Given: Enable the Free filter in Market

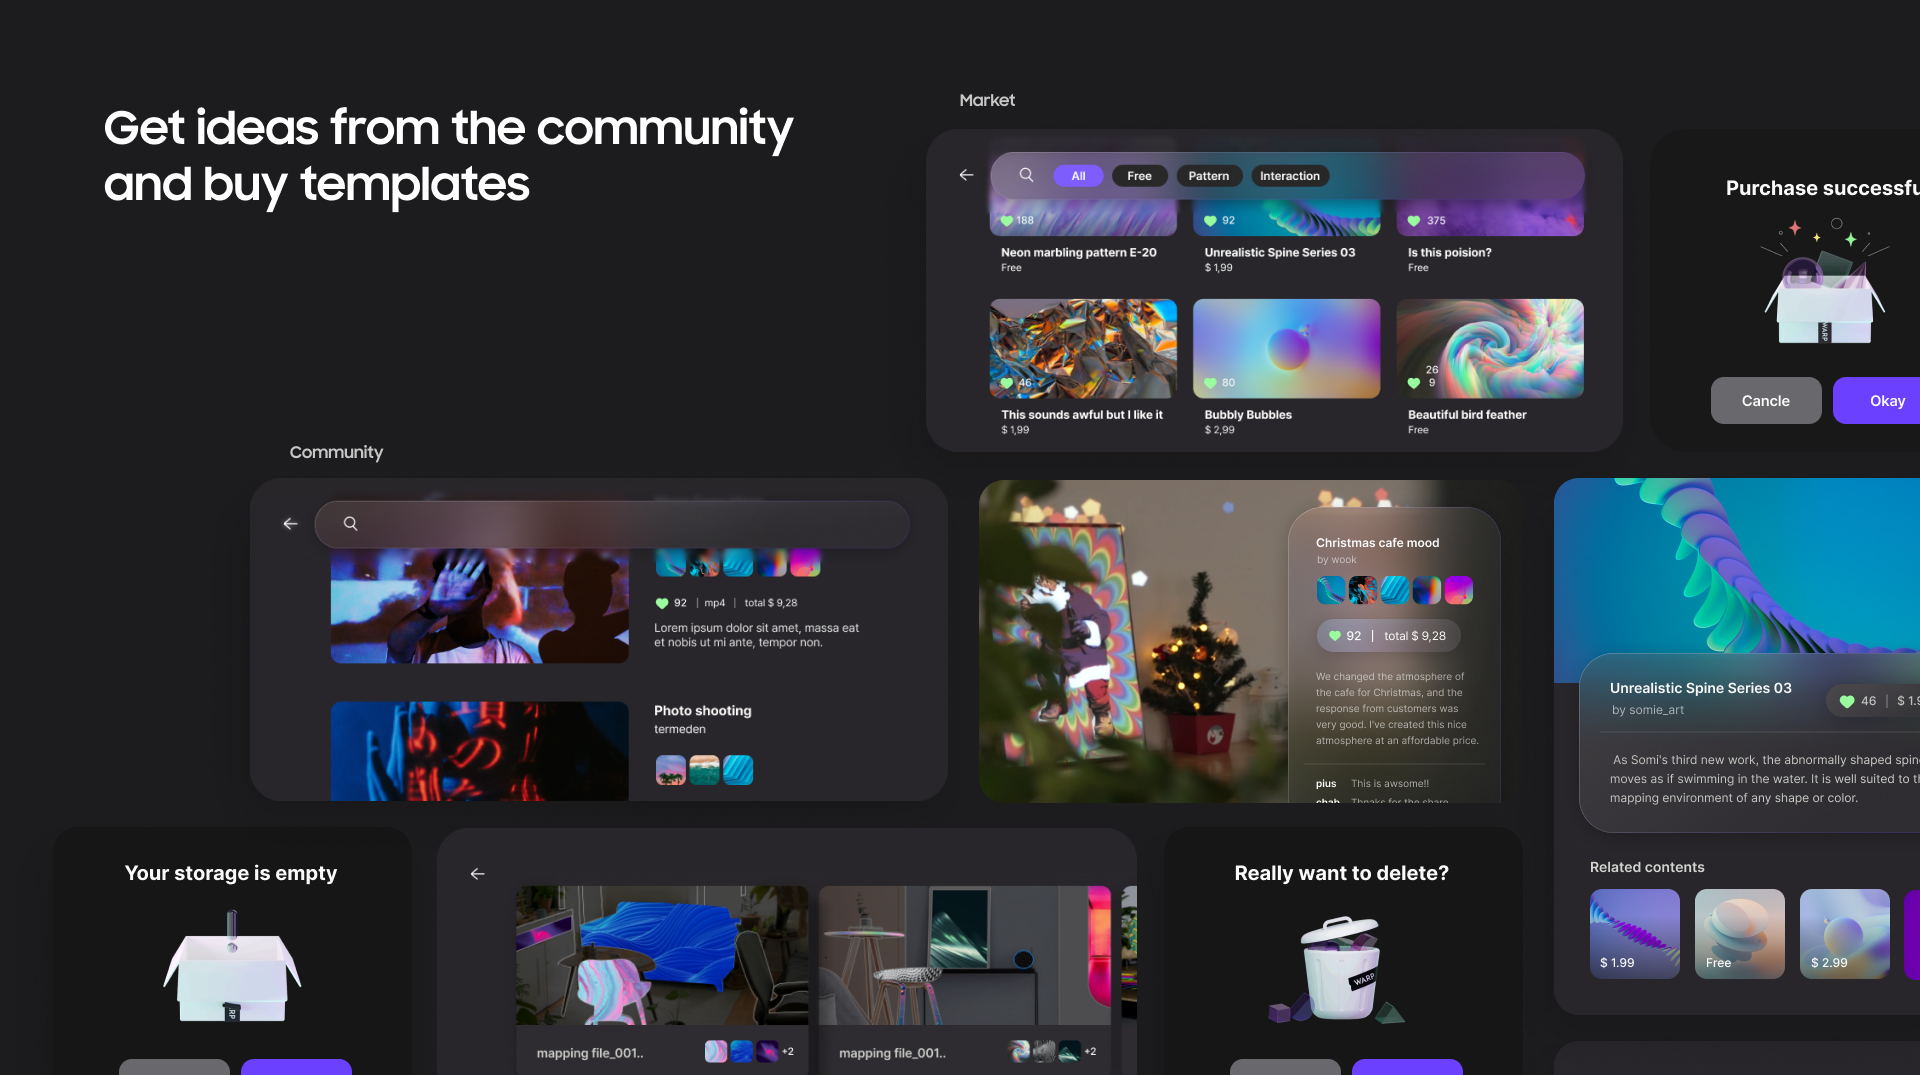Looking at the screenshot, I should [x=1139, y=175].
